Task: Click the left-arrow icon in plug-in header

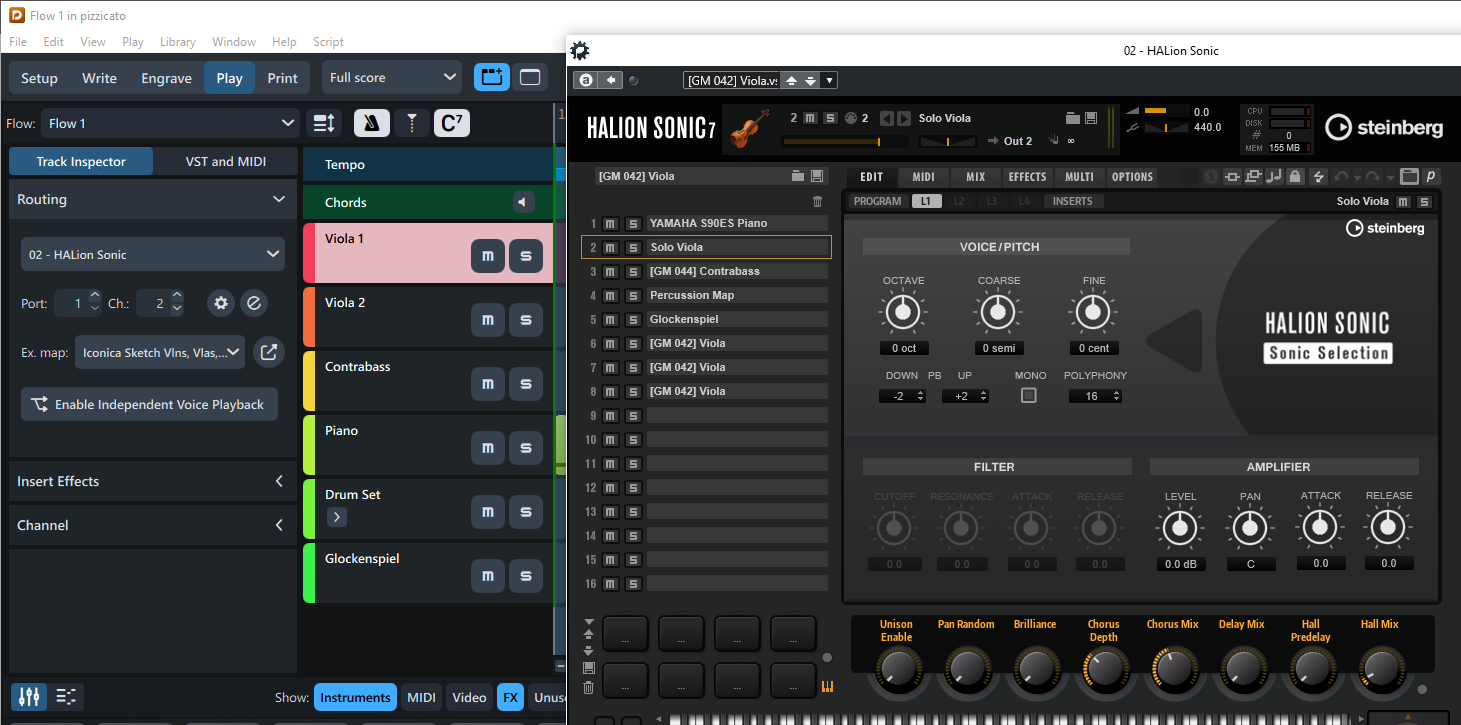Action: coord(610,80)
